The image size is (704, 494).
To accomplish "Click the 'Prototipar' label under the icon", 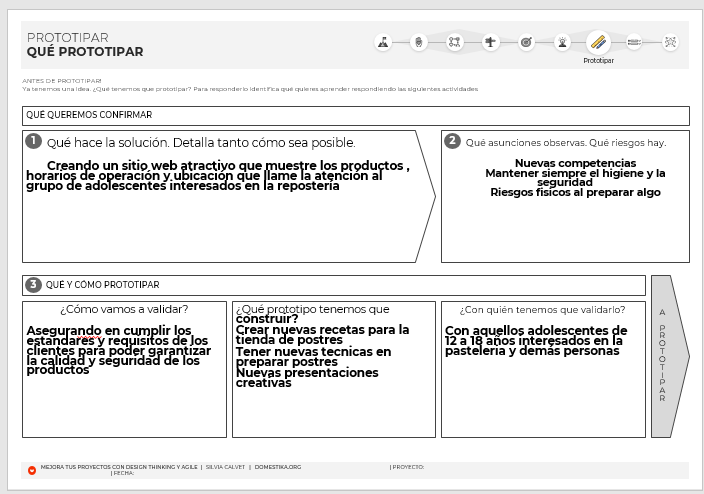I will (598, 60).
